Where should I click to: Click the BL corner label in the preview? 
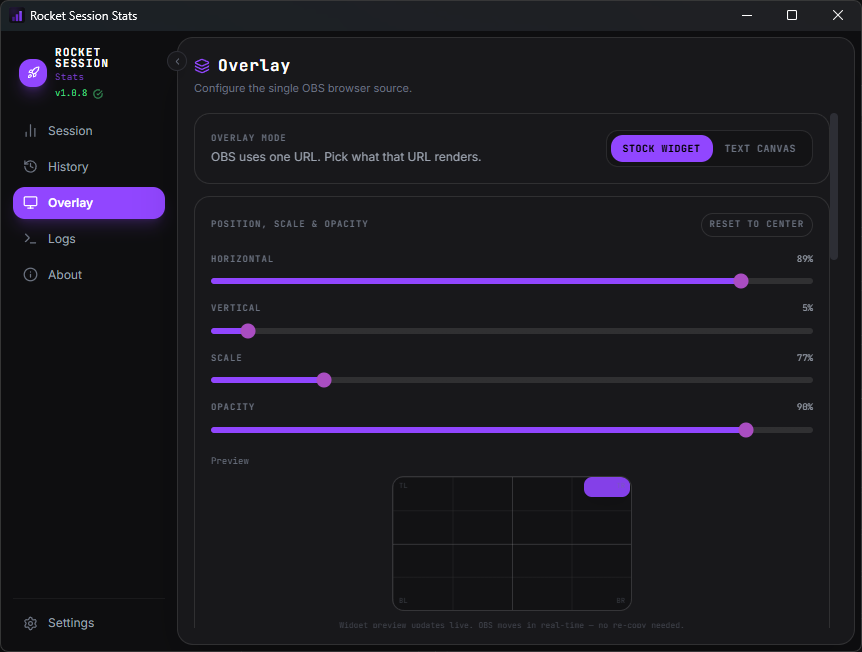[403, 600]
